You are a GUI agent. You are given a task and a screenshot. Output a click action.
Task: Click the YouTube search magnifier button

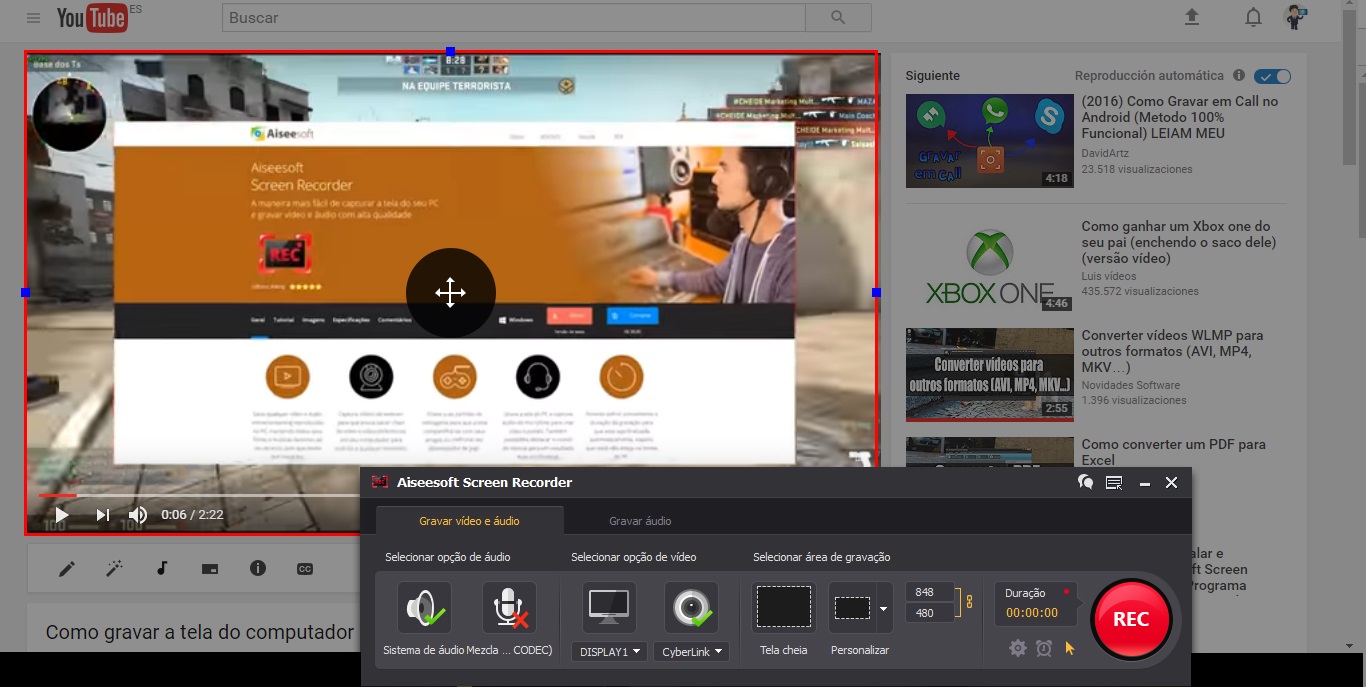click(x=838, y=18)
